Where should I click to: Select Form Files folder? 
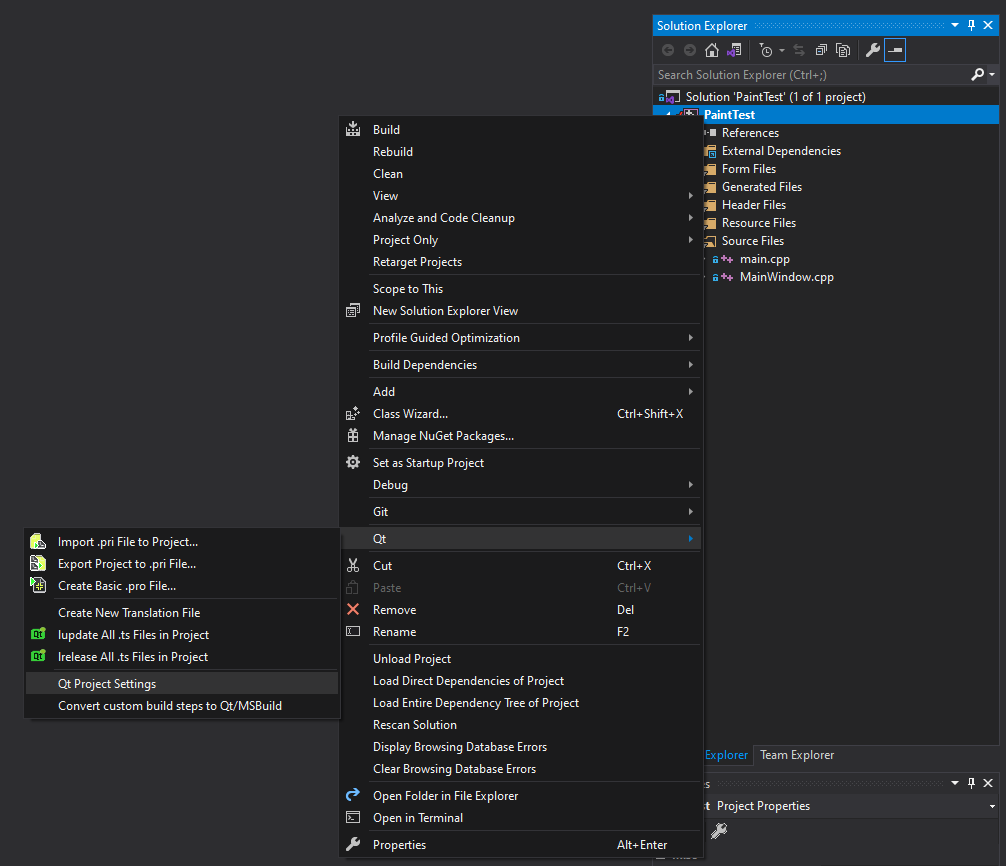click(x=749, y=169)
